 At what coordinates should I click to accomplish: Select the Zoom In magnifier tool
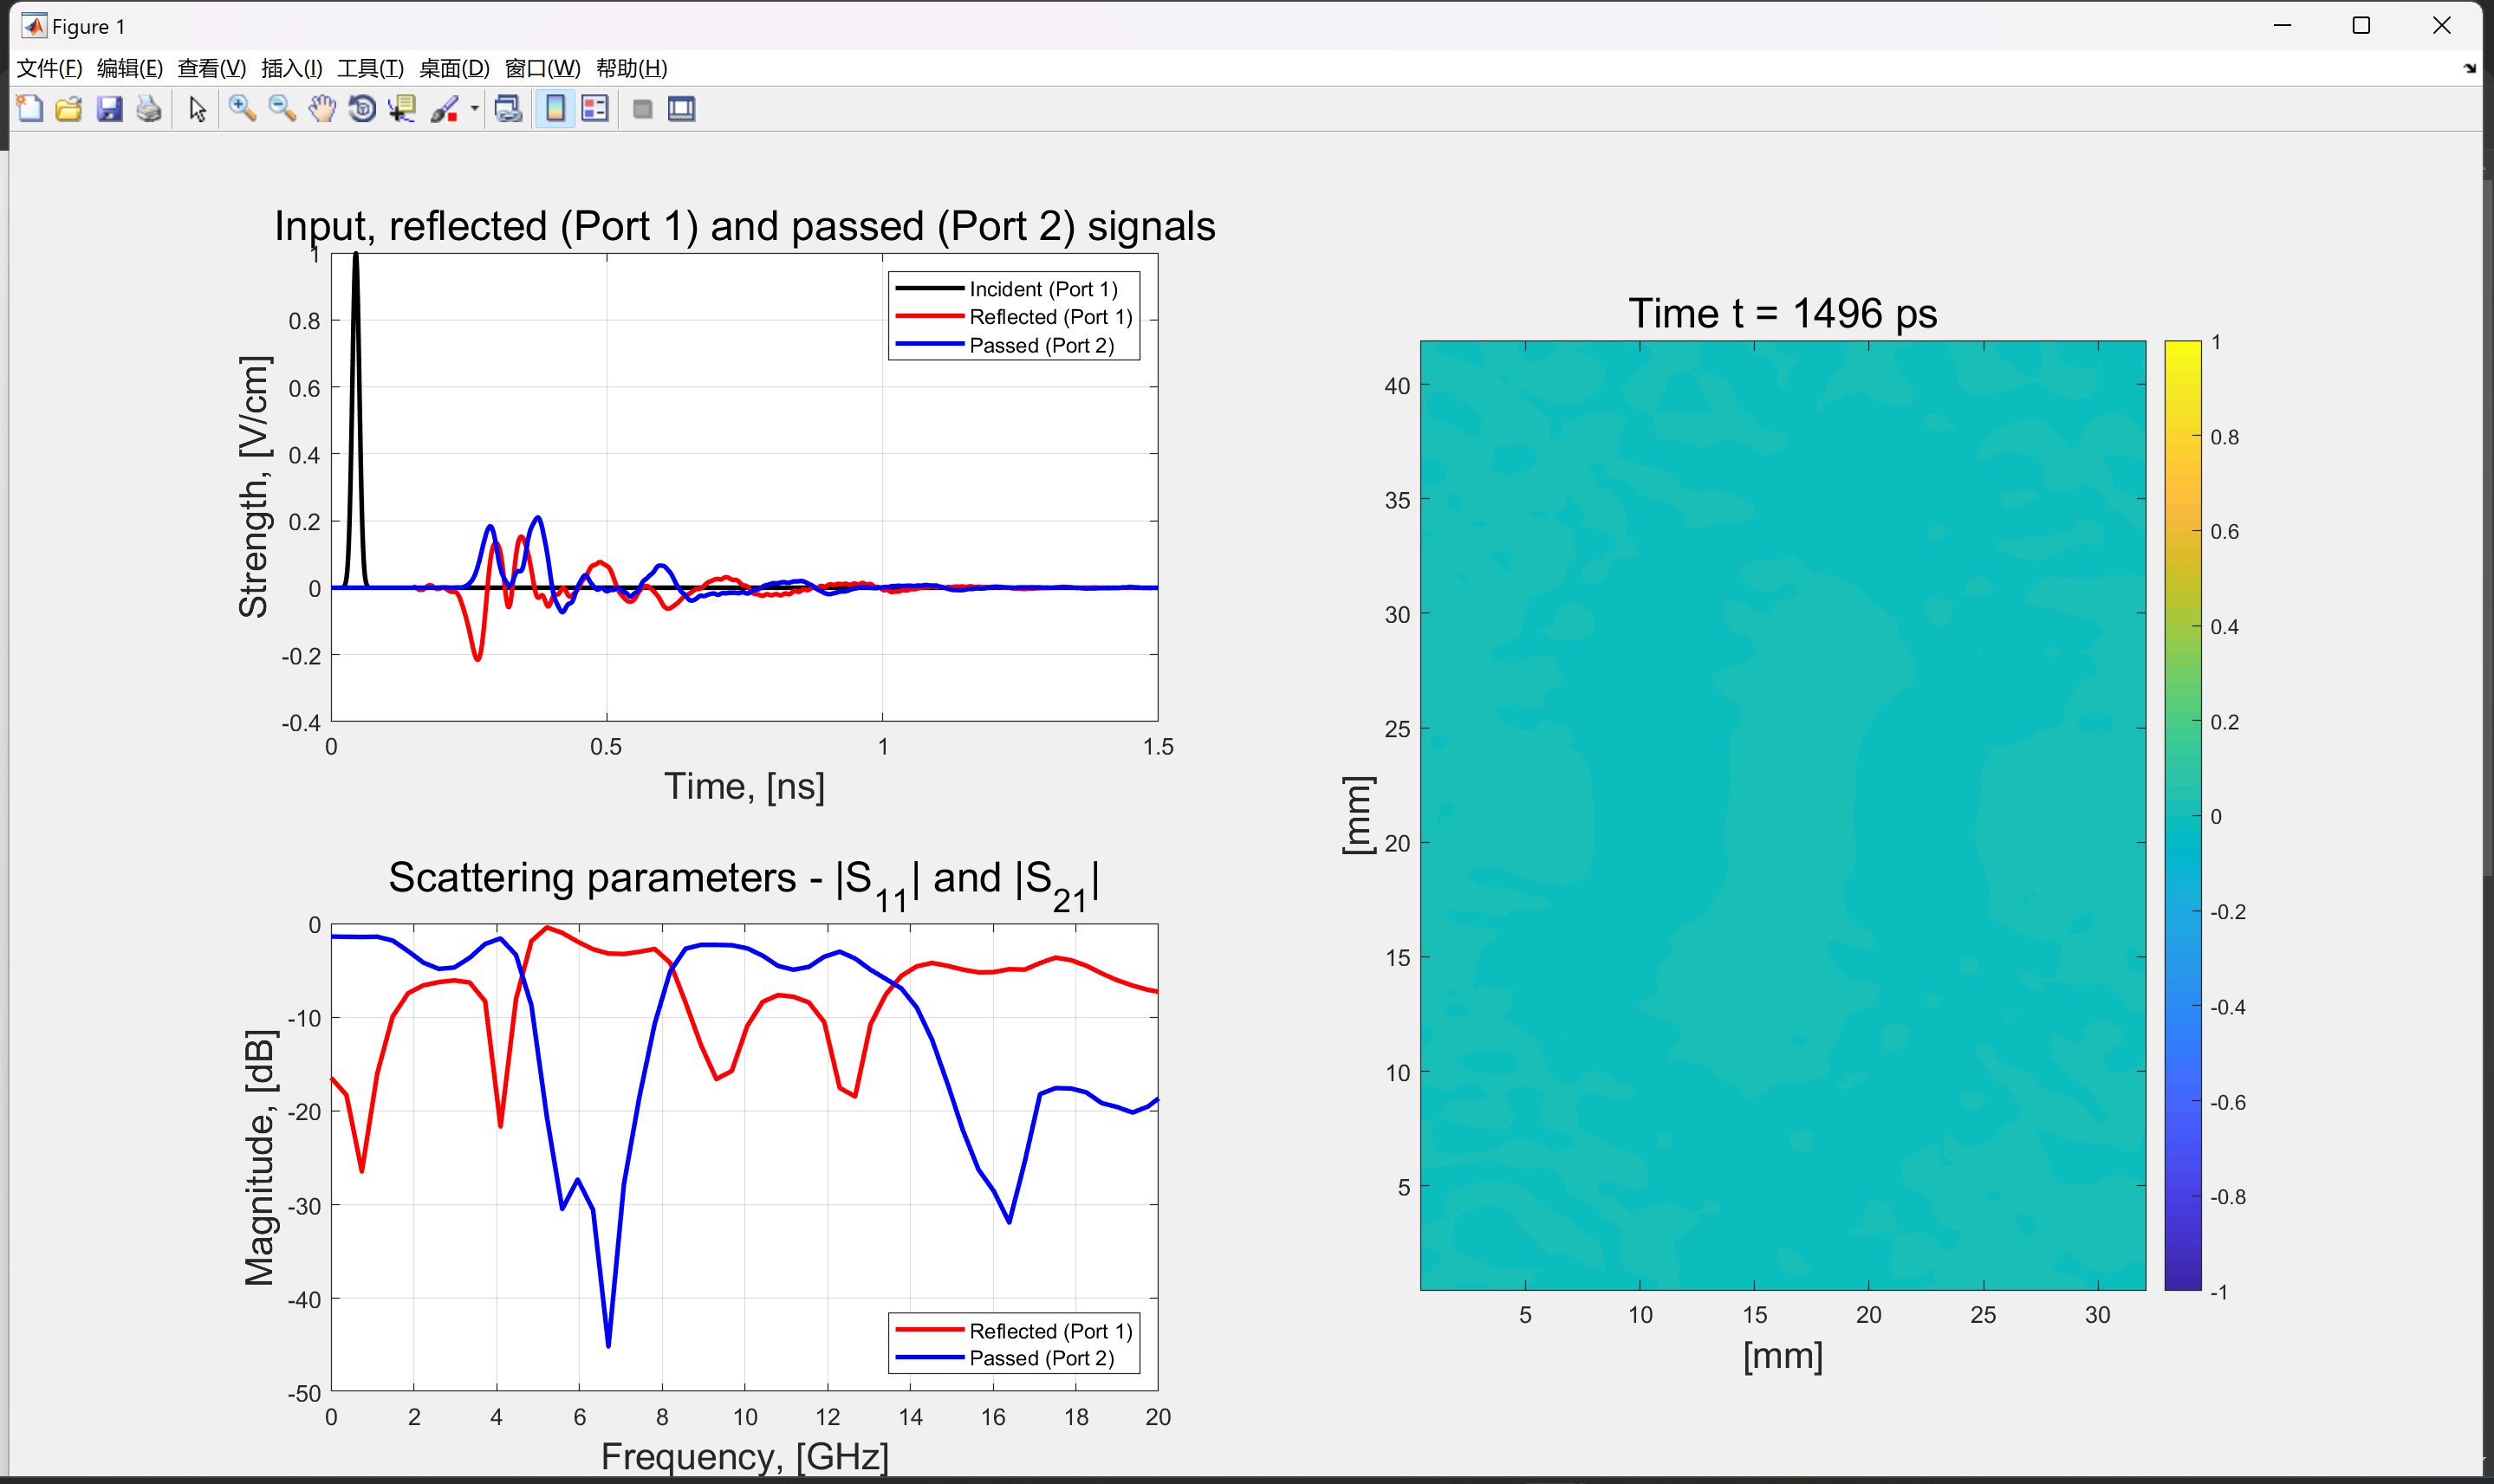click(241, 109)
